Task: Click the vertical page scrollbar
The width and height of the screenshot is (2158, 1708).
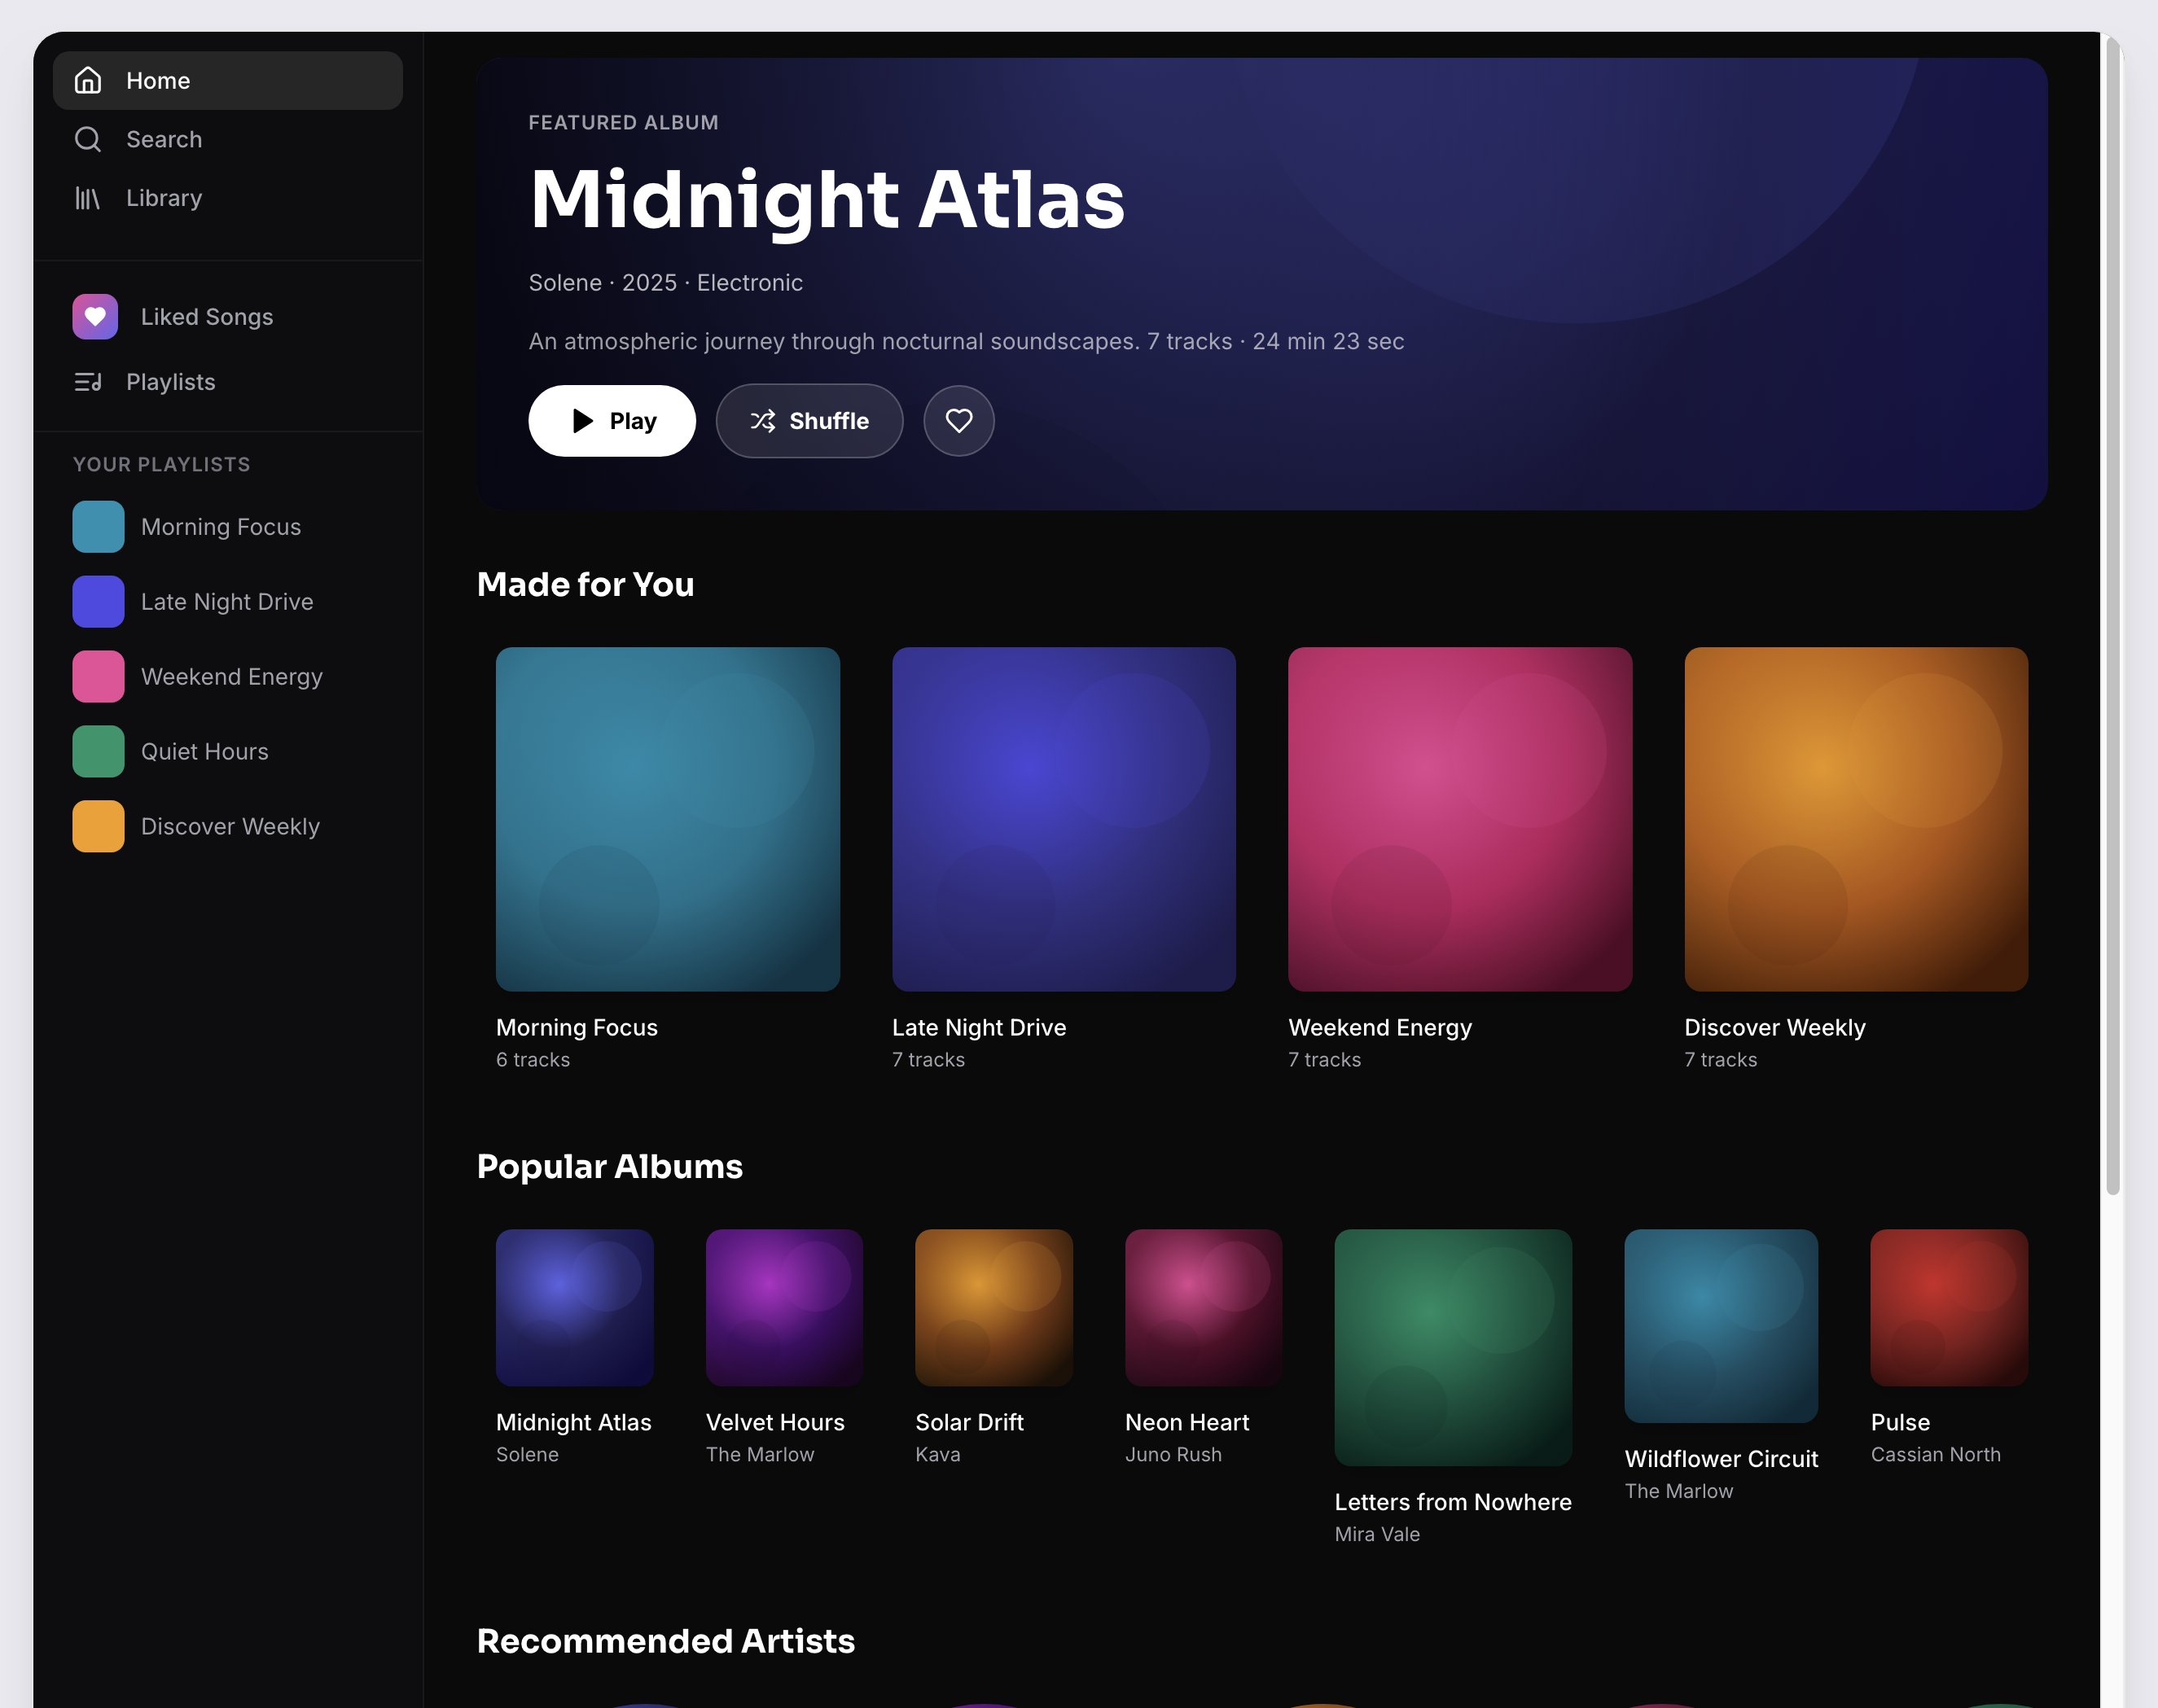Action: point(2112,615)
